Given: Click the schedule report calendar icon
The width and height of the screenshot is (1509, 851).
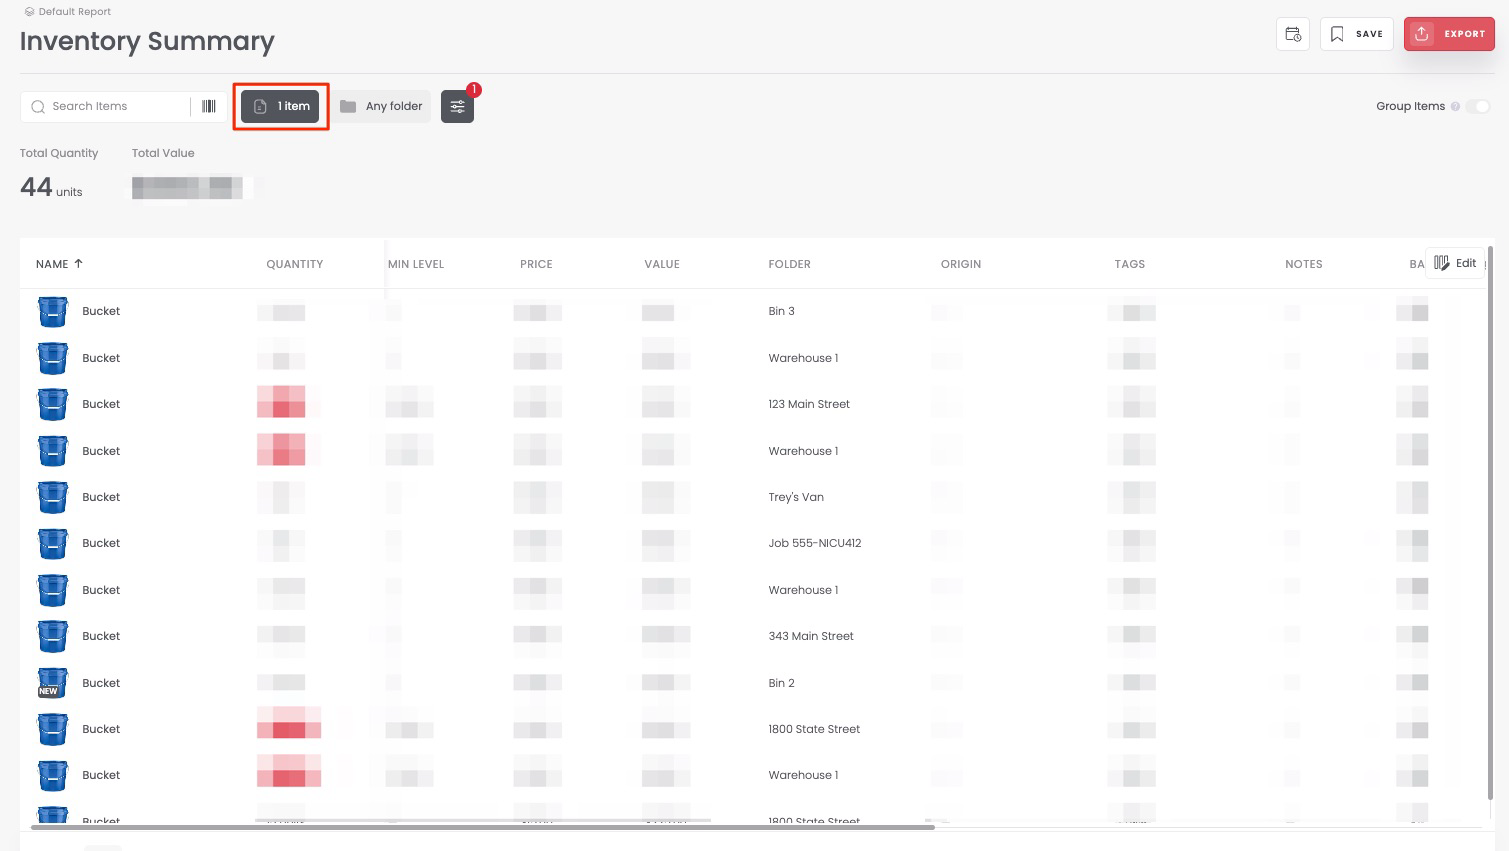Looking at the screenshot, I should [x=1293, y=34].
